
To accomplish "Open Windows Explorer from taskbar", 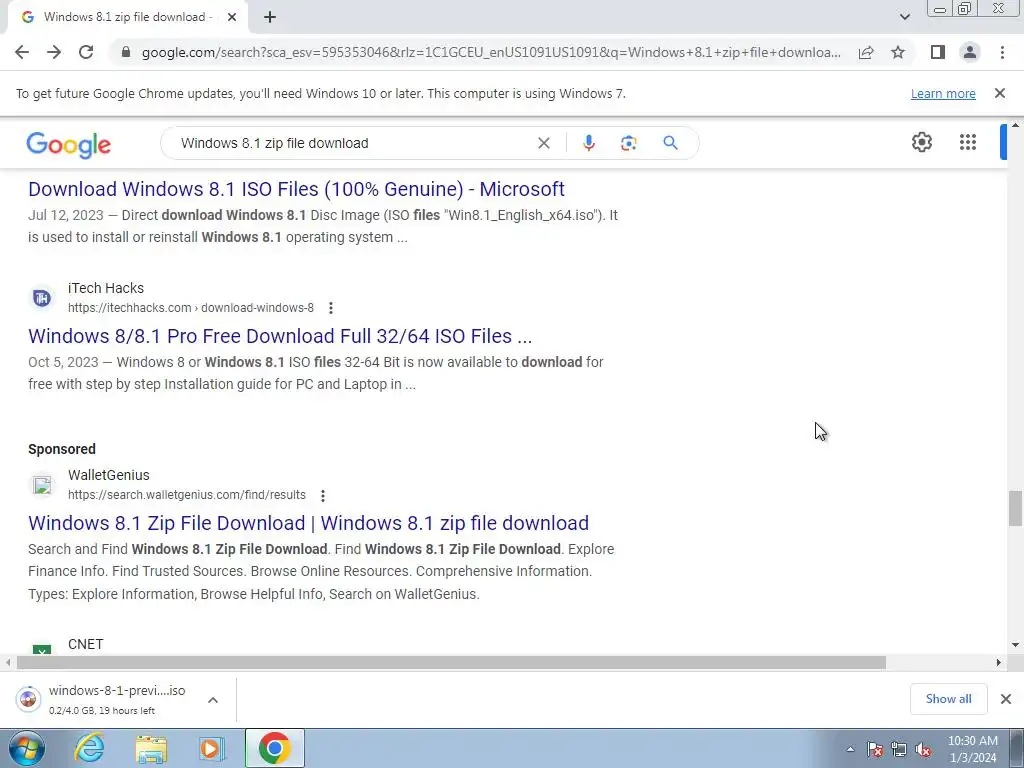I will pyautogui.click(x=152, y=748).
